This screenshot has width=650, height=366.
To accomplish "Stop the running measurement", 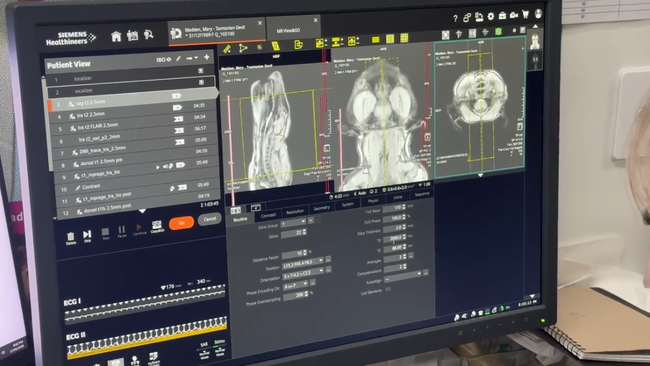I will pos(105,233).
